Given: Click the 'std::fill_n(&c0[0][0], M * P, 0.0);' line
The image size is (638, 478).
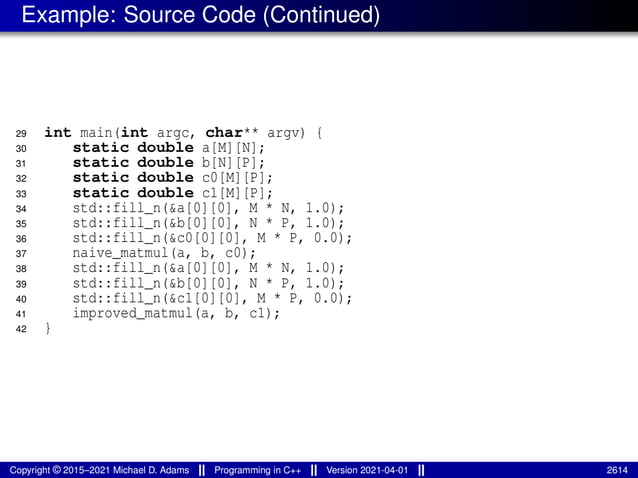Looking at the screenshot, I should point(212,238).
